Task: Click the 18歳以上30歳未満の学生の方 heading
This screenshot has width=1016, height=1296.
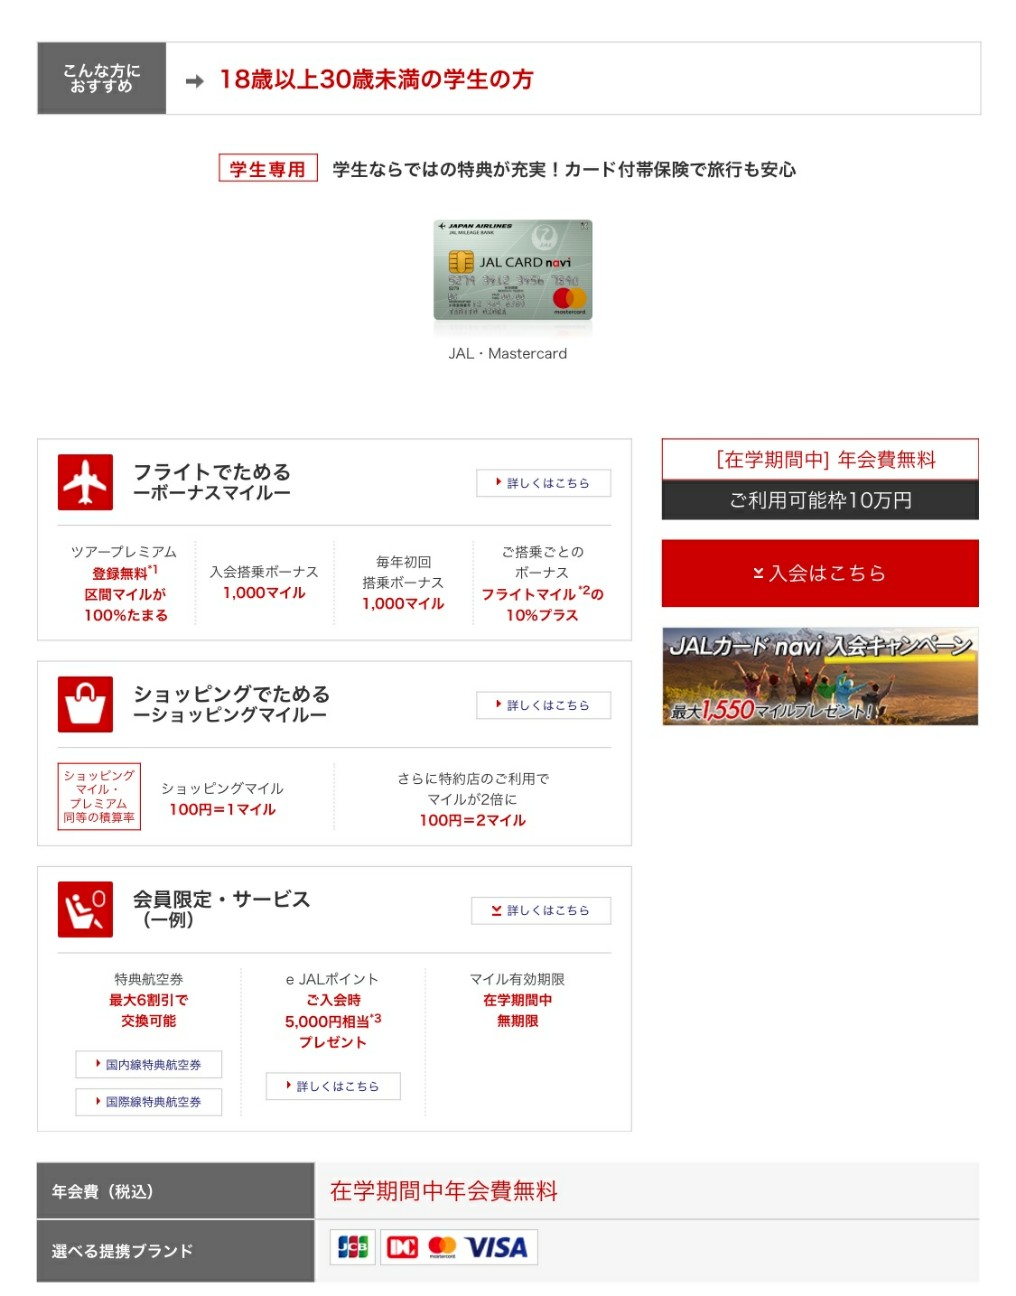Action: tap(377, 80)
